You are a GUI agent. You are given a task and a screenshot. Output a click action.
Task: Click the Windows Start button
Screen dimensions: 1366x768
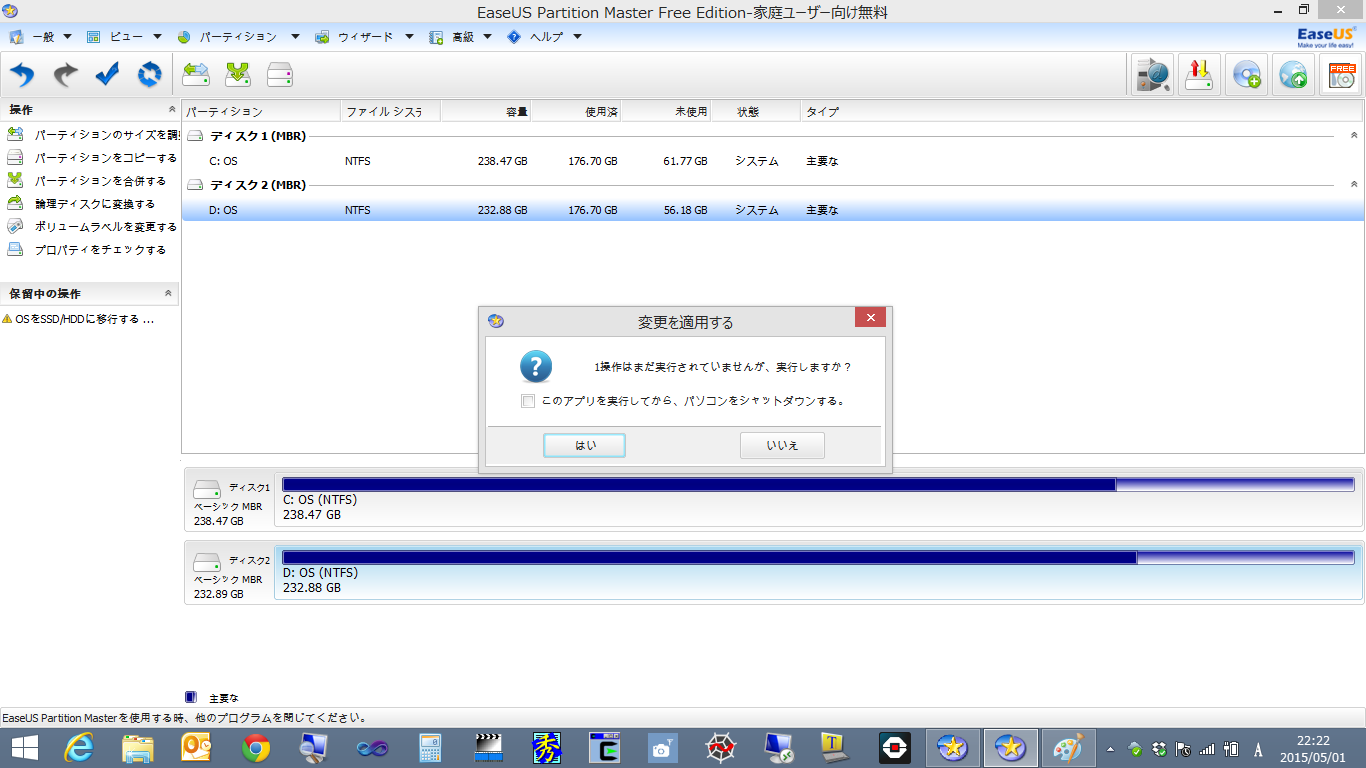[24, 747]
